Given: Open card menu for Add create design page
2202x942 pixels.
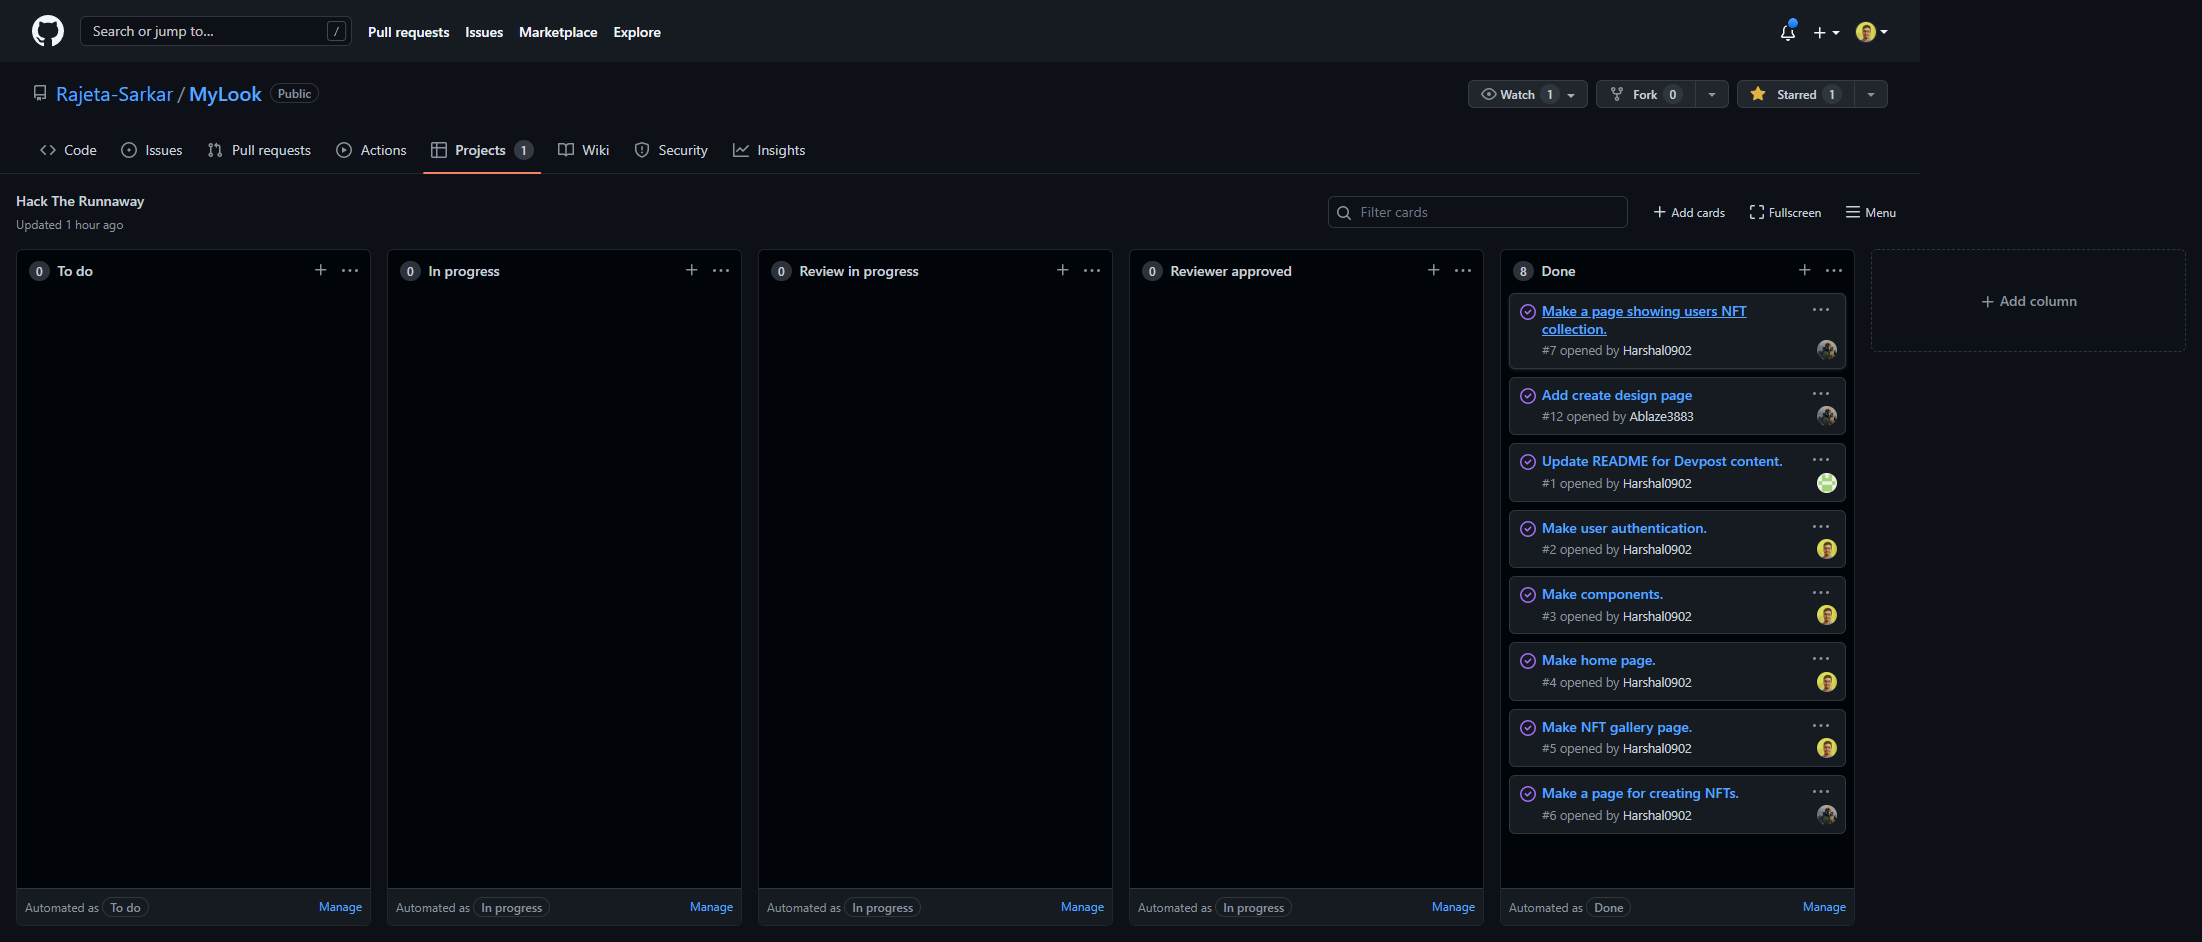Looking at the screenshot, I should point(1821,394).
